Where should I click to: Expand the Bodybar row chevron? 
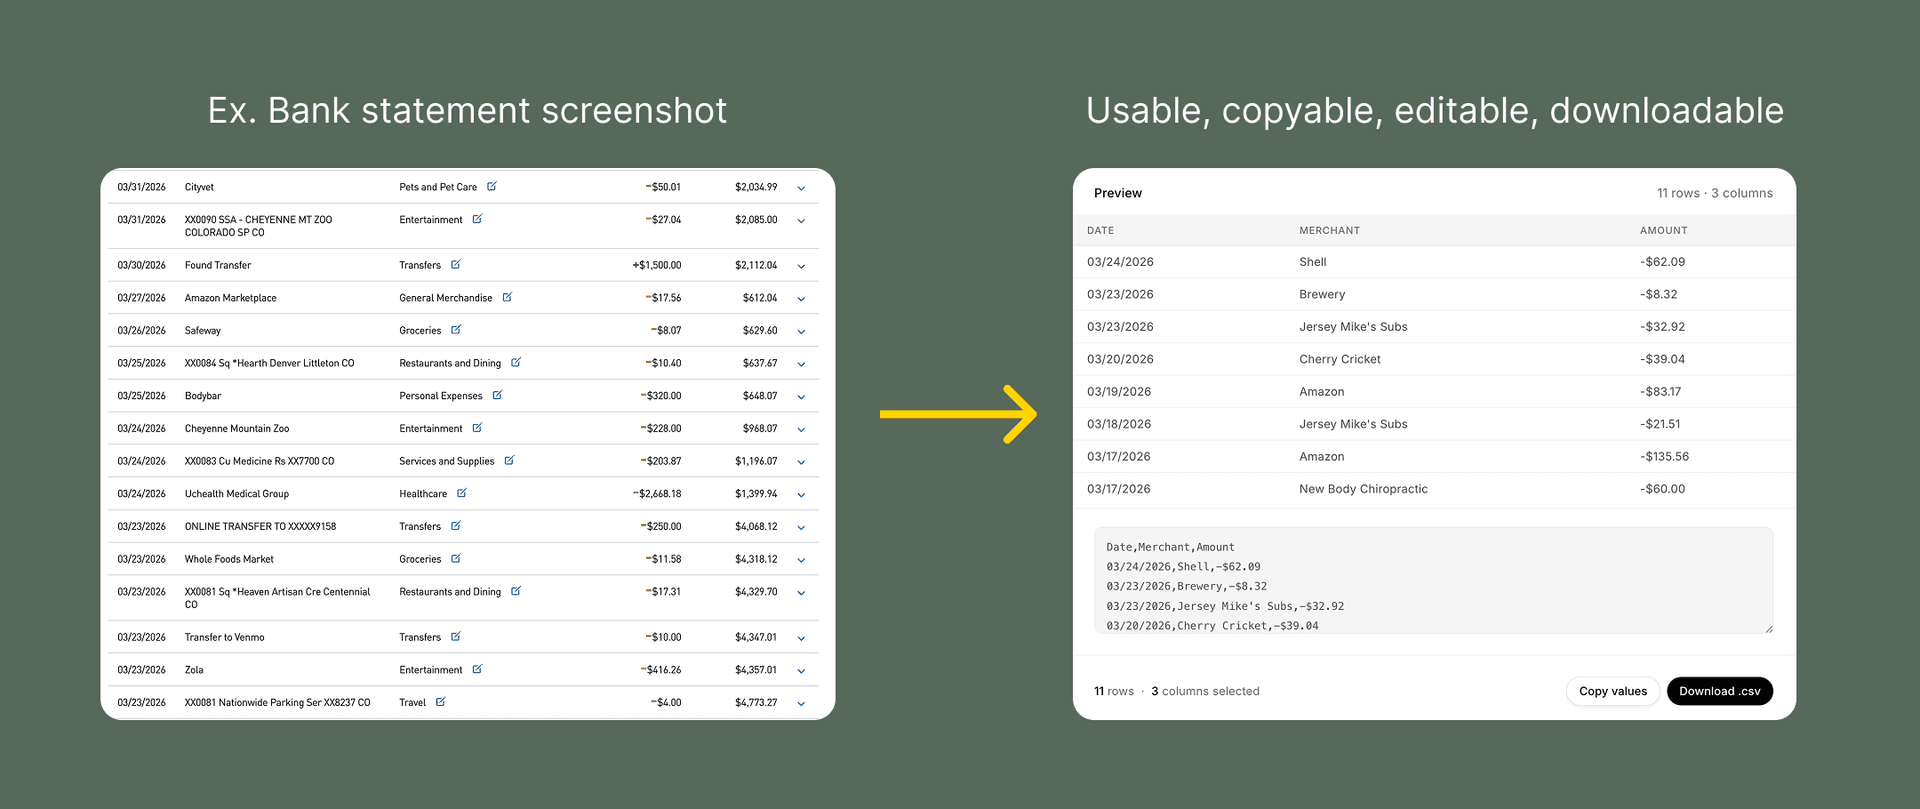tap(801, 397)
